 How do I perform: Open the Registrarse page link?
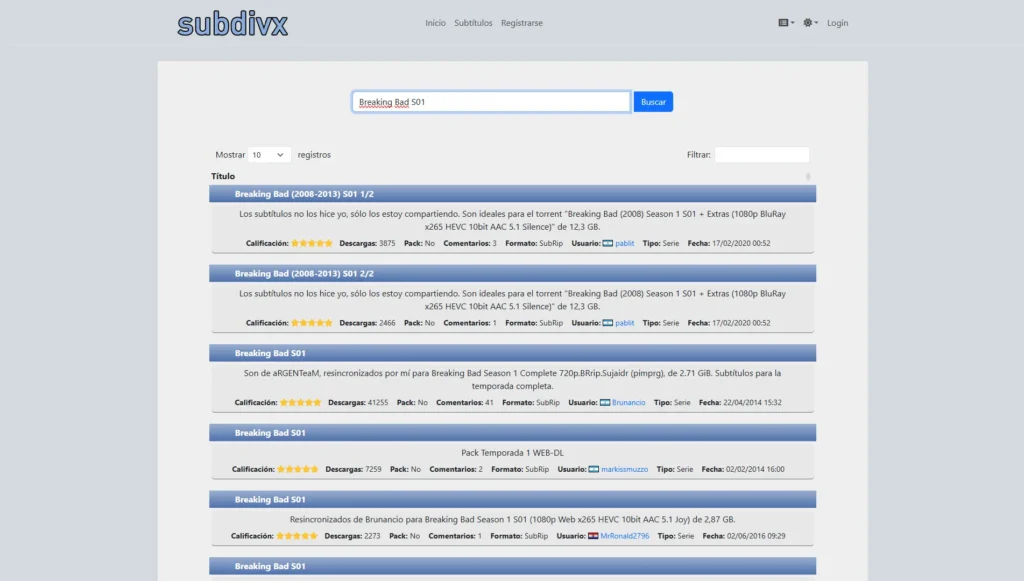click(x=522, y=23)
